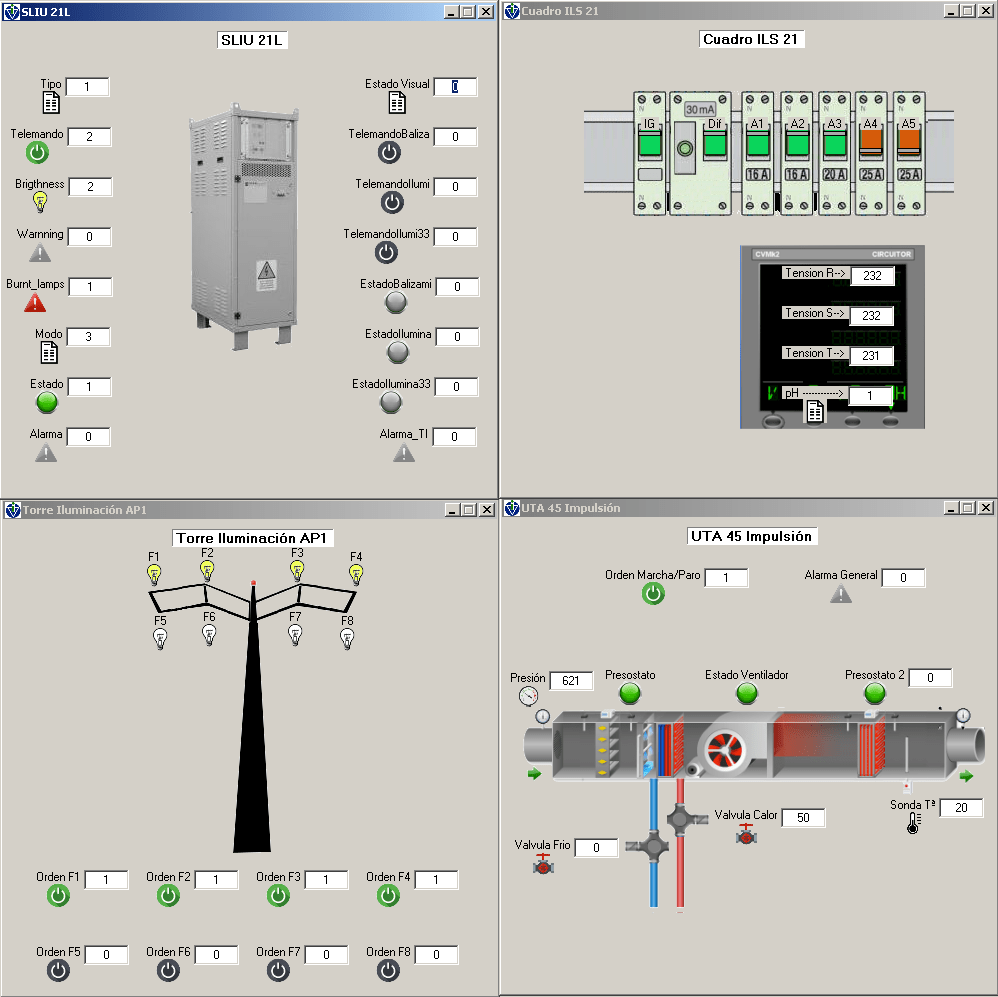The image size is (998, 997).
Task: Click the Tipo document icon in SLIU 21L
Action: click(51, 103)
